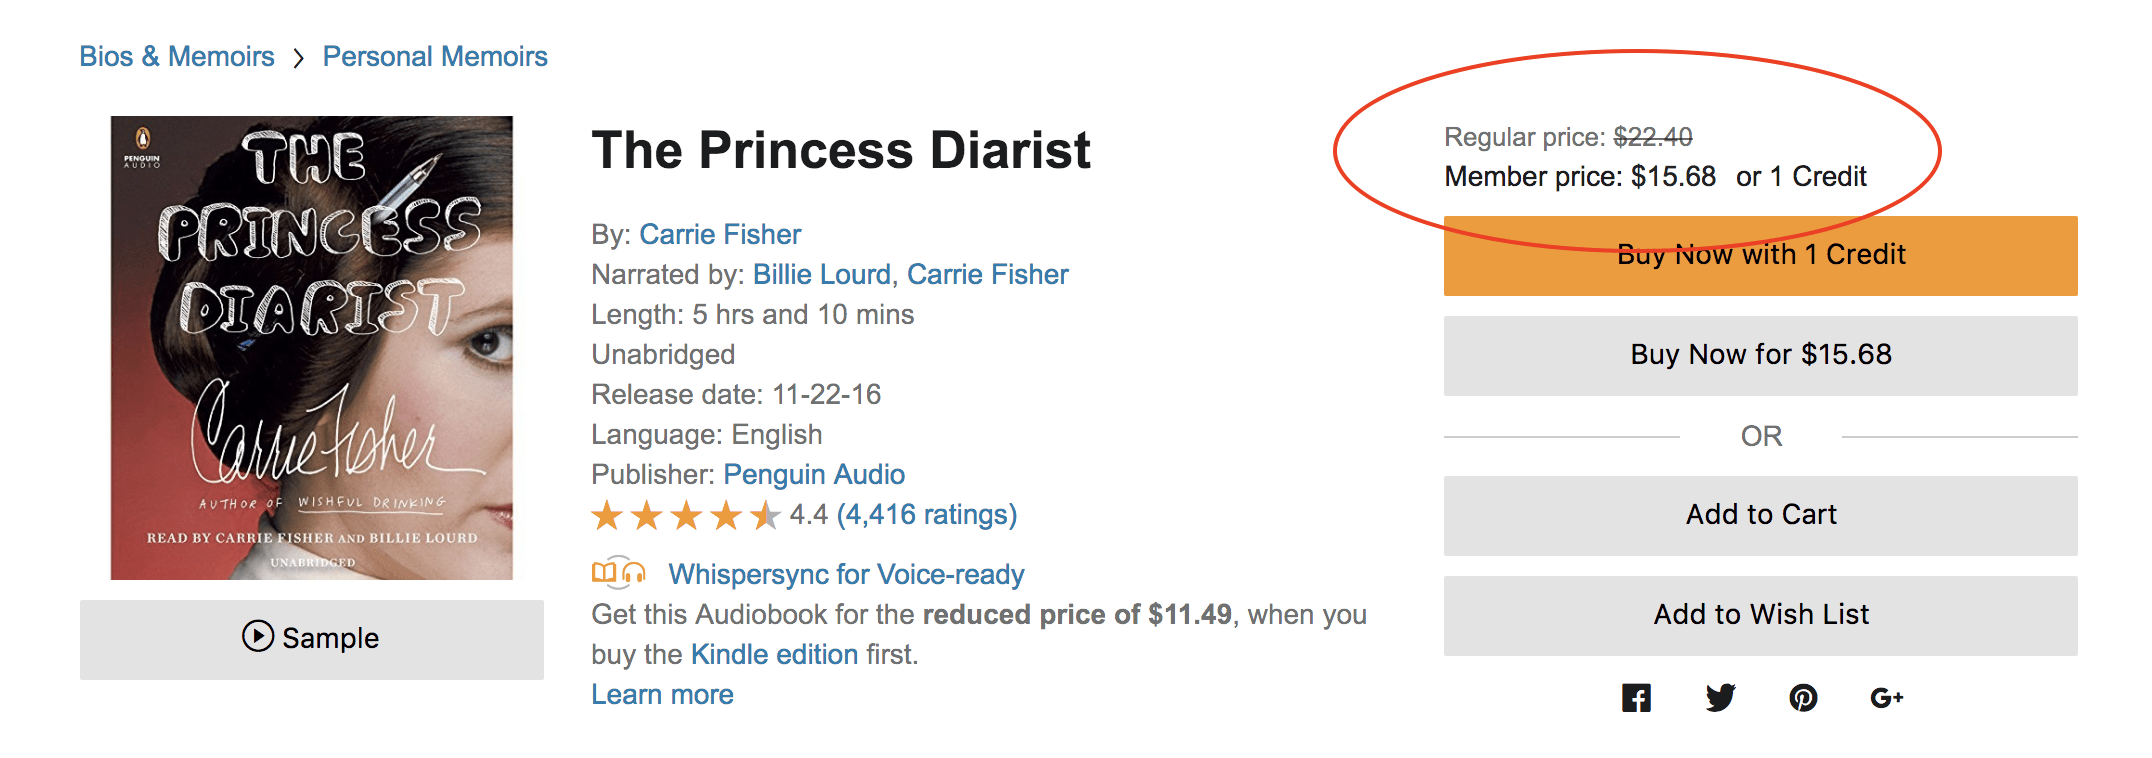2152x758 pixels.
Task: Share the audiobook on Twitter
Action: pyautogui.click(x=1721, y=698)
